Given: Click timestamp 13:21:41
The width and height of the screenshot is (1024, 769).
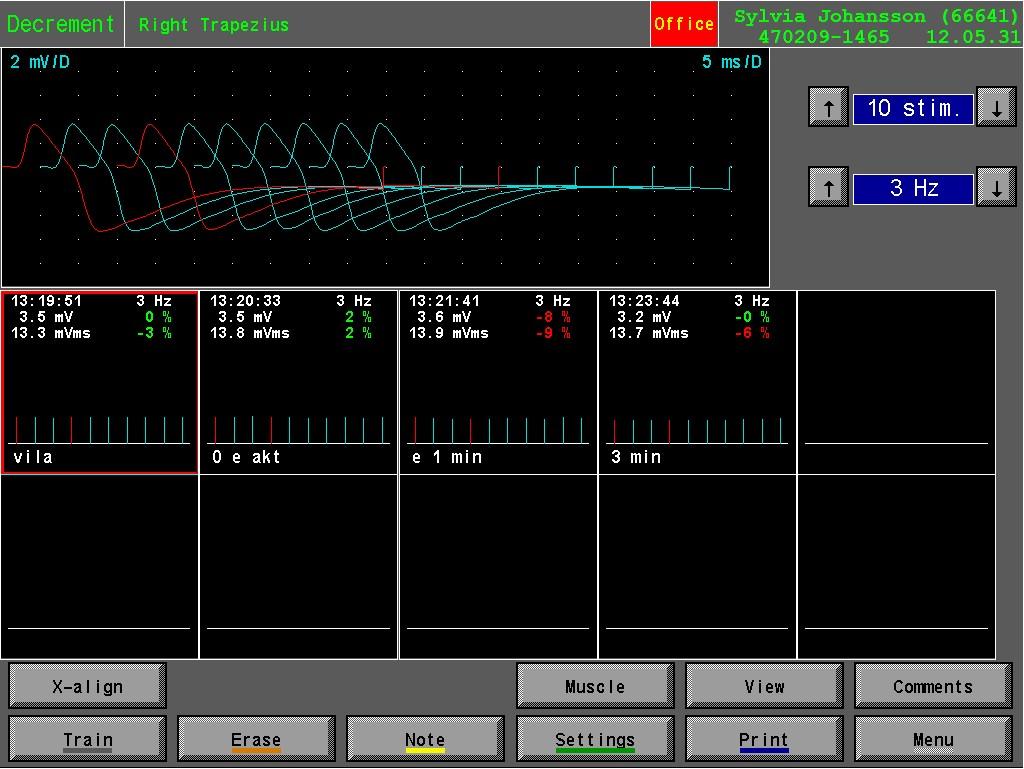Looking at the screenshot, I should (445, 301).
